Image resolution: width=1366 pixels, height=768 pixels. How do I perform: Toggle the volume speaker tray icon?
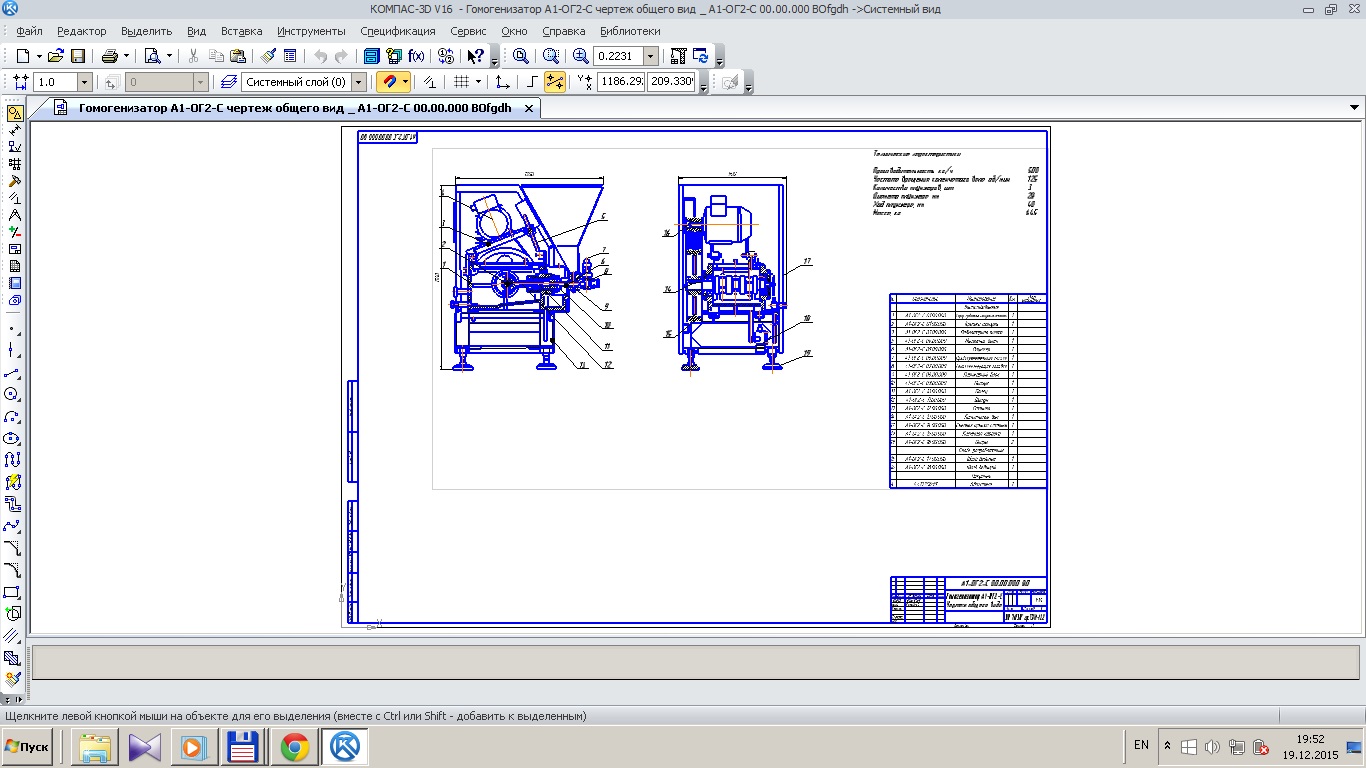coord(1212,747)
